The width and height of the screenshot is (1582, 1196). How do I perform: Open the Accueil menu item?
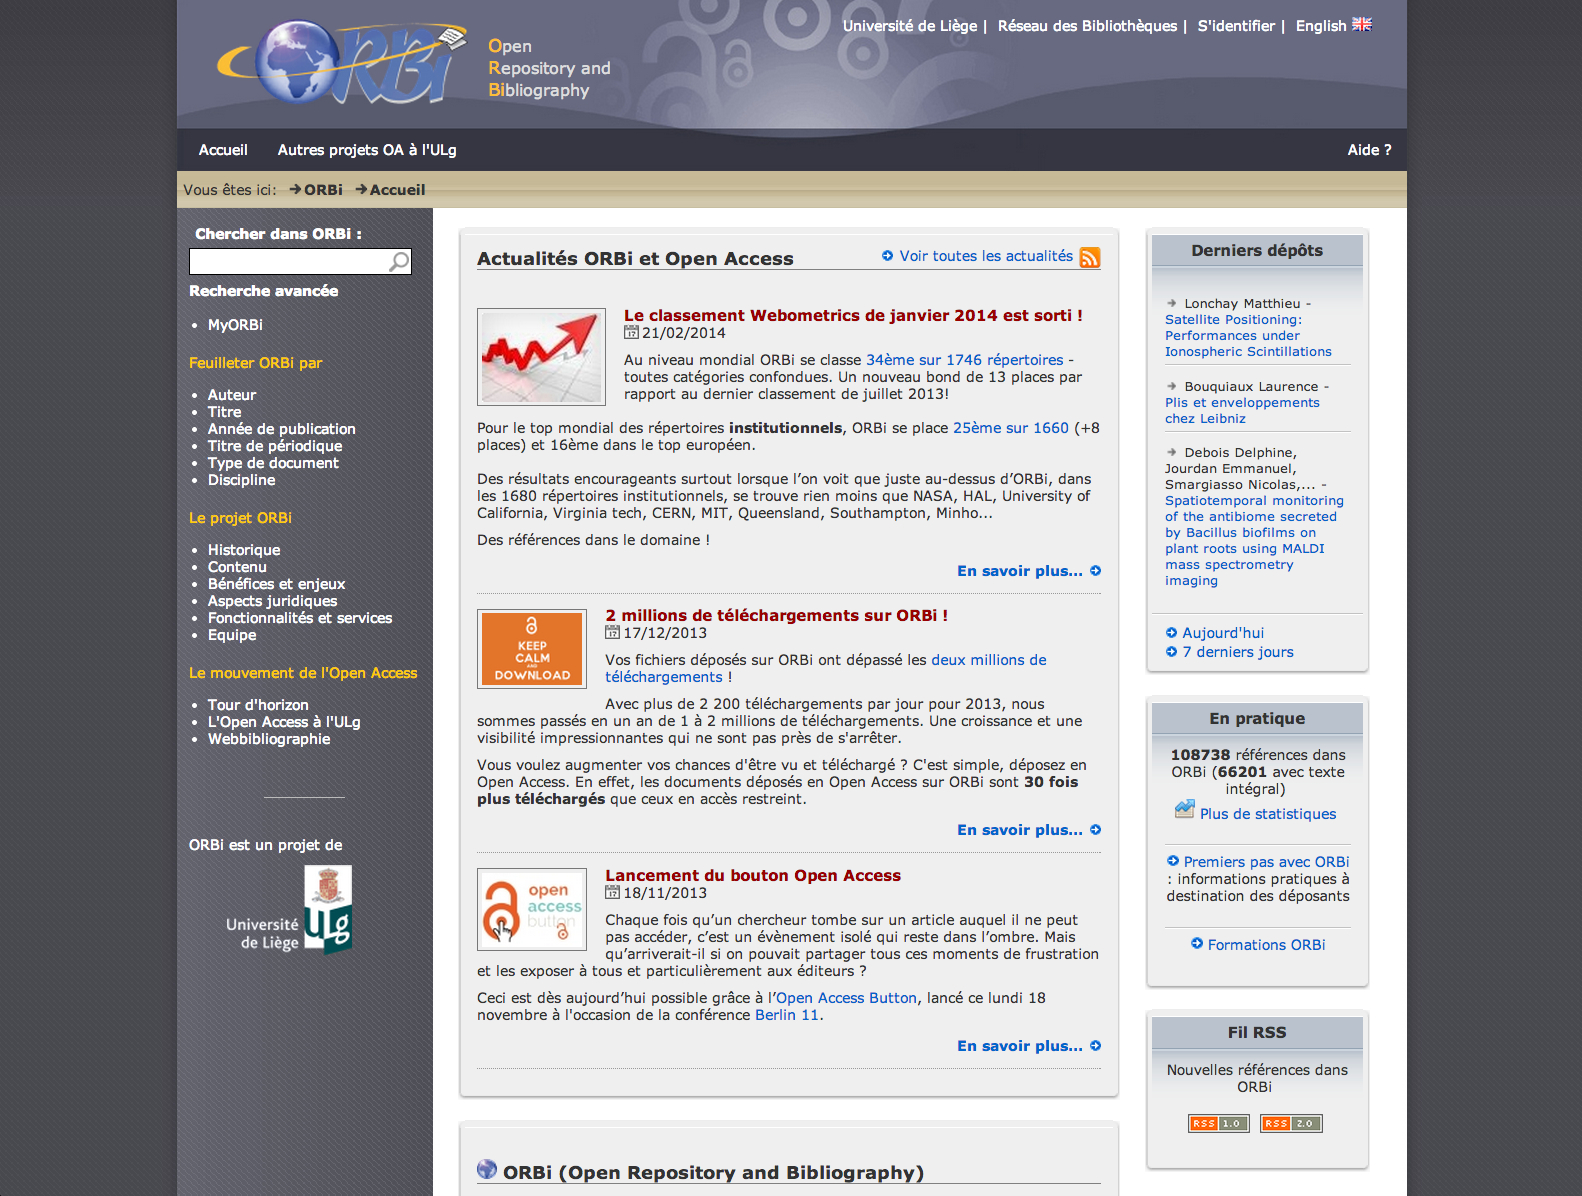pos(223,150)
